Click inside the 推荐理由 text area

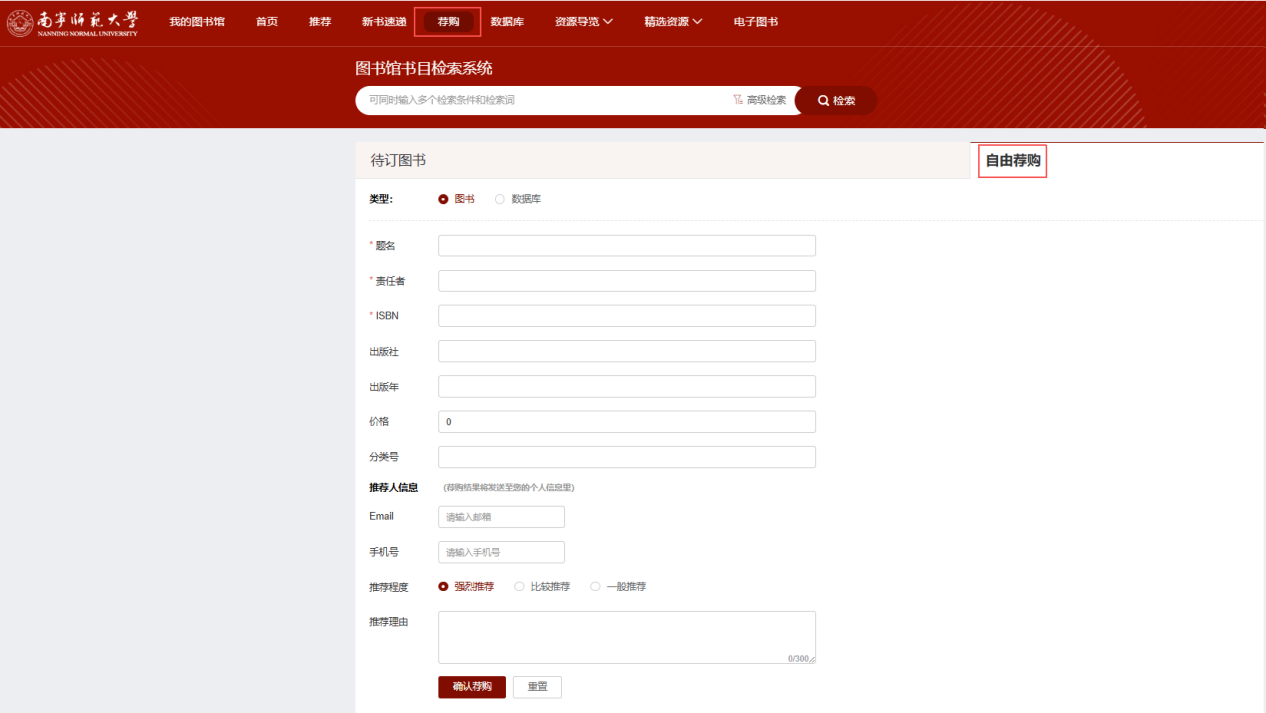click(626, 635)
